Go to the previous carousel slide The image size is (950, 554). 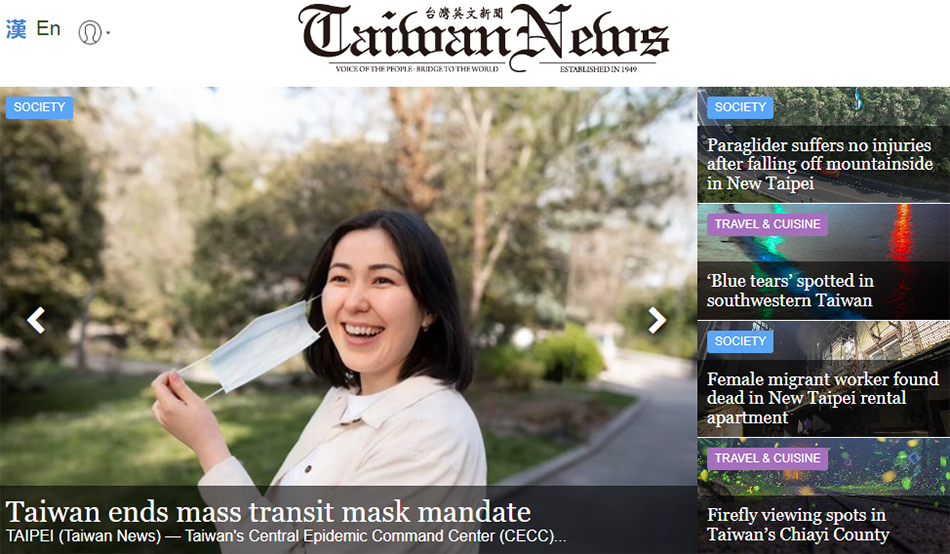tap(36, 320)
